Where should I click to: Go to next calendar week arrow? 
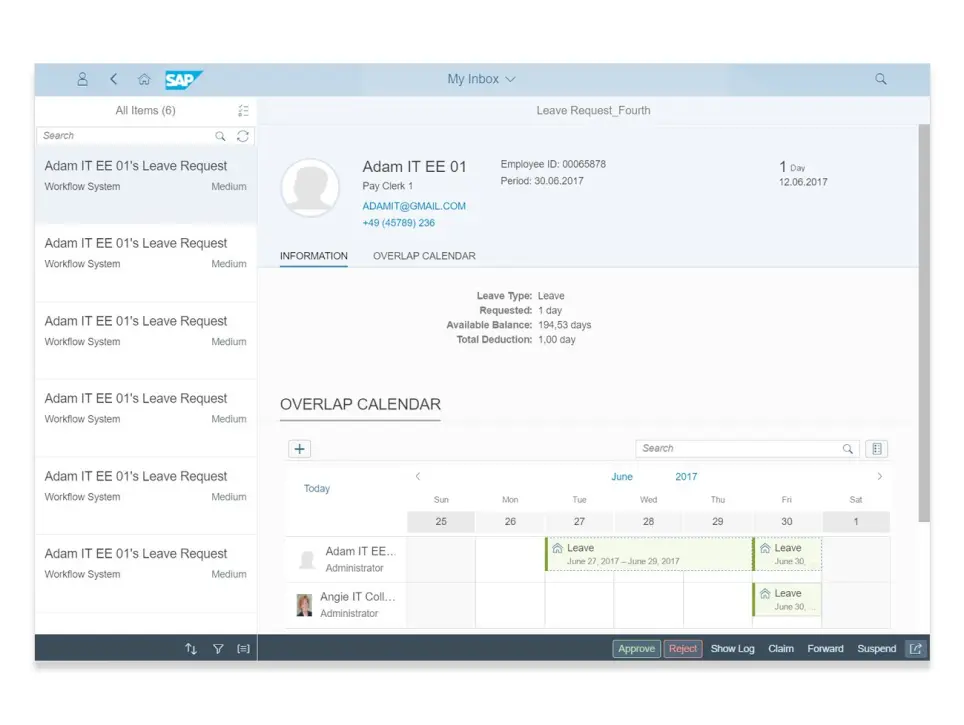880,477
